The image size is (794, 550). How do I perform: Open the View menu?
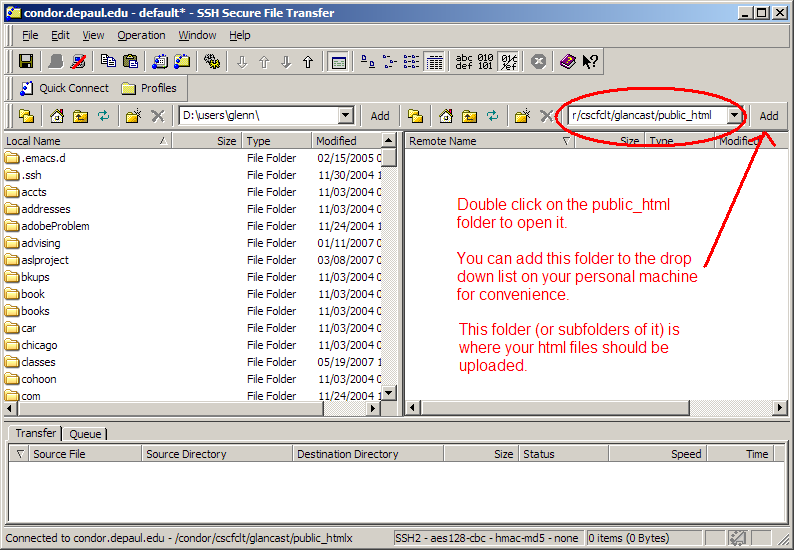[x=93, y=35]
